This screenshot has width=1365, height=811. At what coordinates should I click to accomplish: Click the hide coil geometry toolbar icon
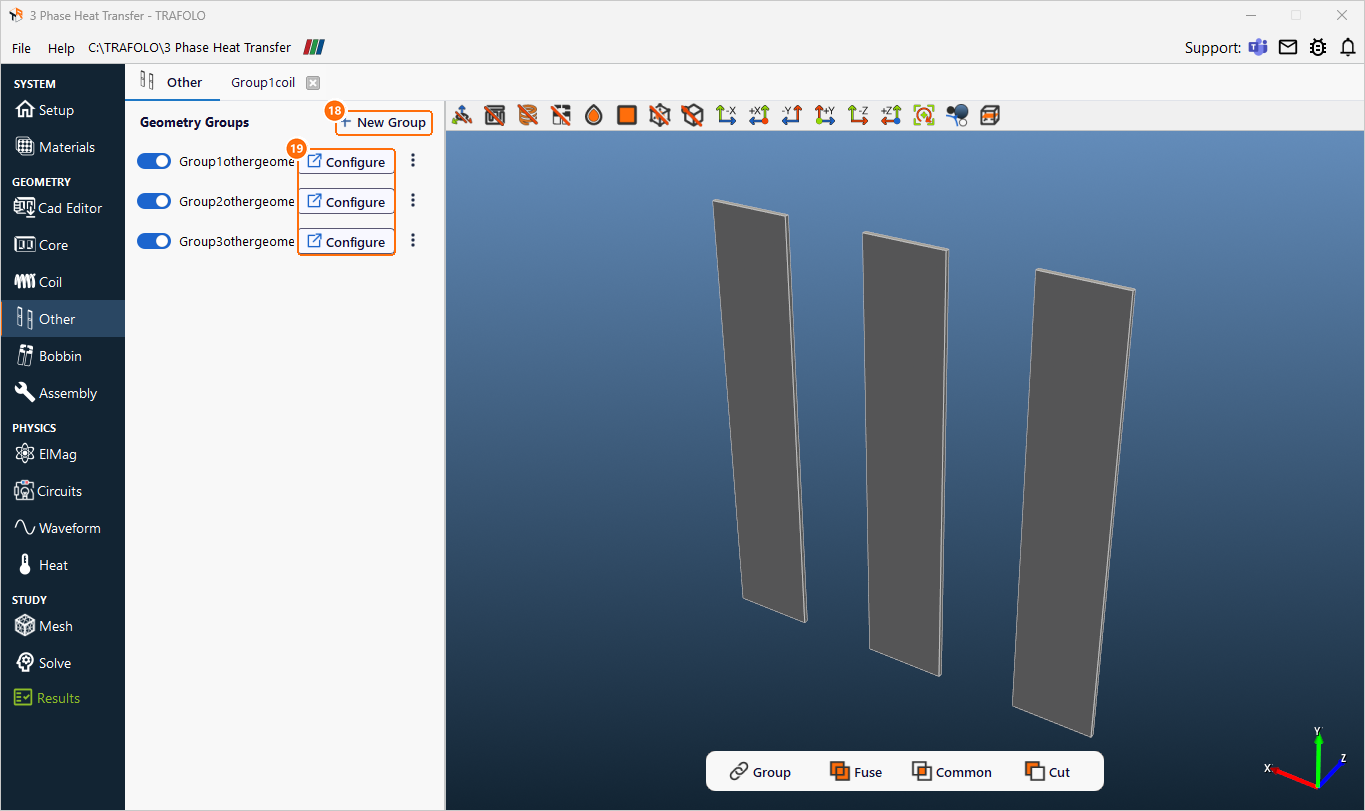528,115
